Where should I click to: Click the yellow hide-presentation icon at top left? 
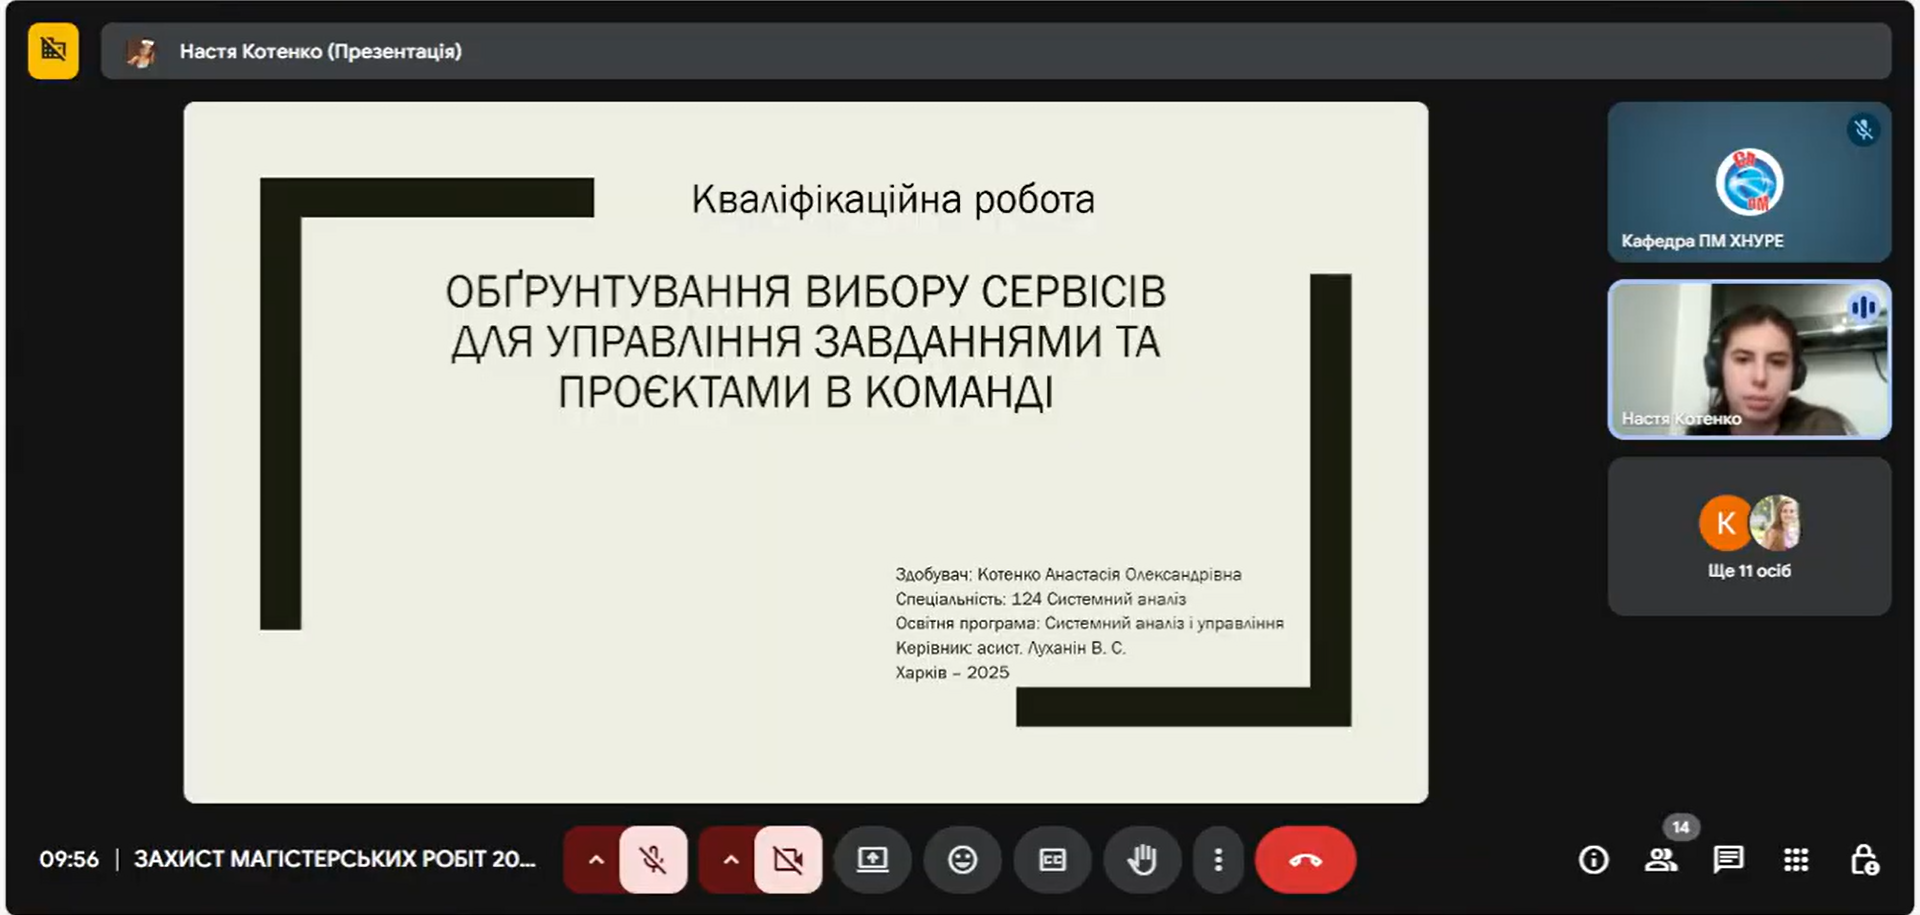point(53,51)
